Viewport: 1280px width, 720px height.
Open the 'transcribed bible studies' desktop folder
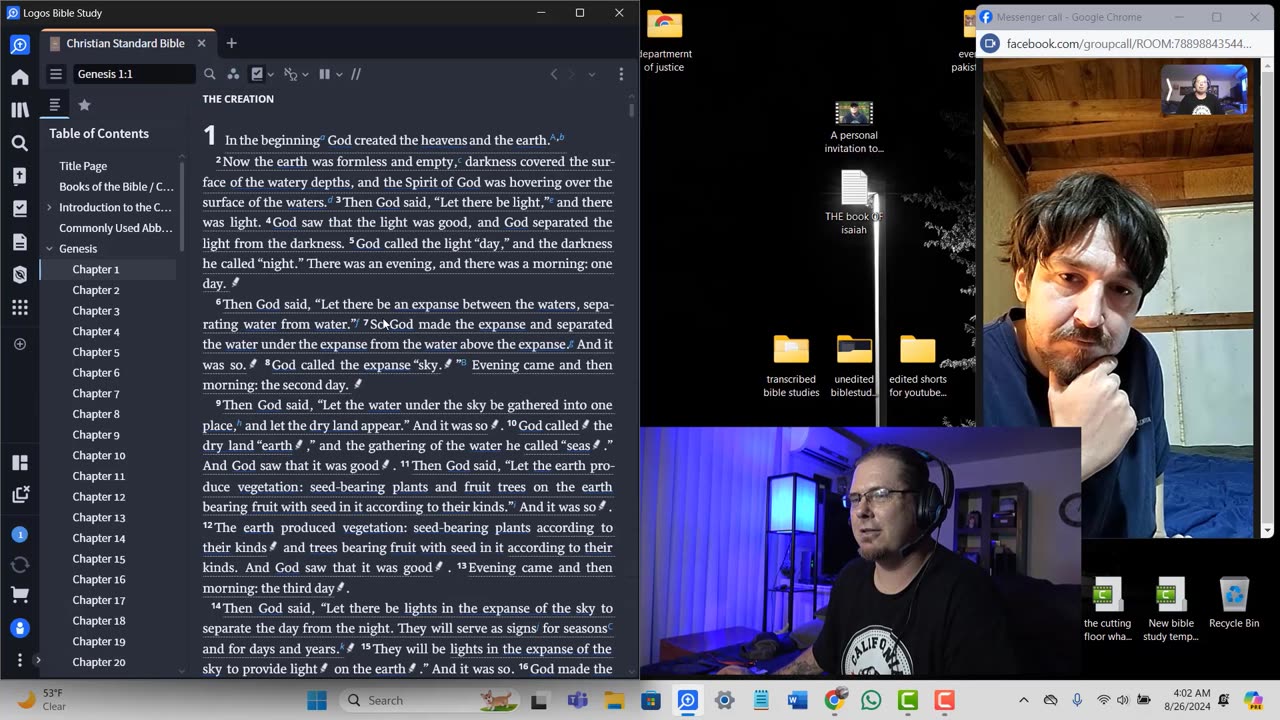791,366
